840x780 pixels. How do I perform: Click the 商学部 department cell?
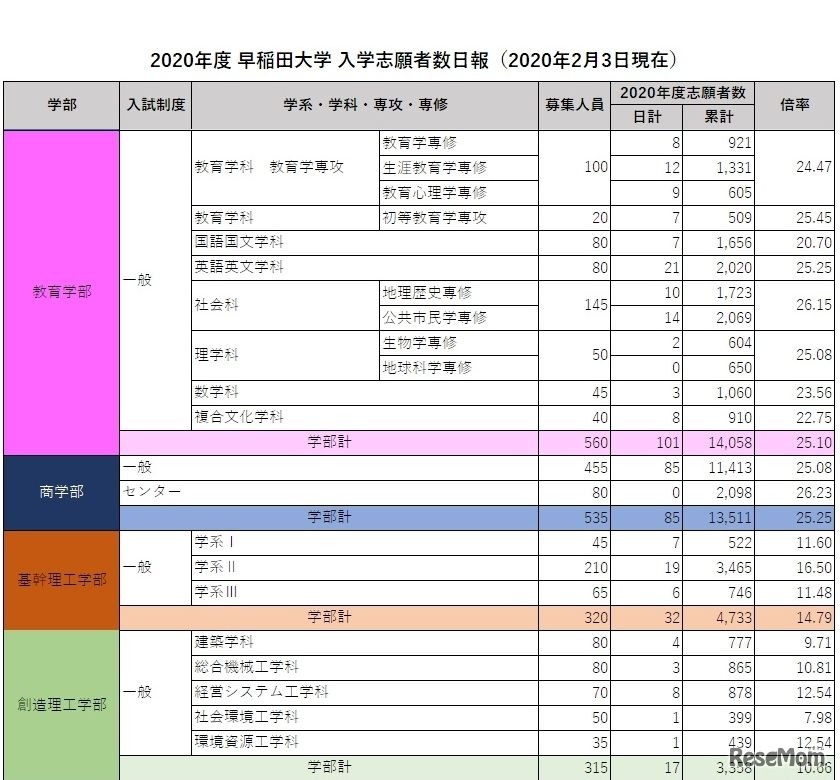click(61, 491)
